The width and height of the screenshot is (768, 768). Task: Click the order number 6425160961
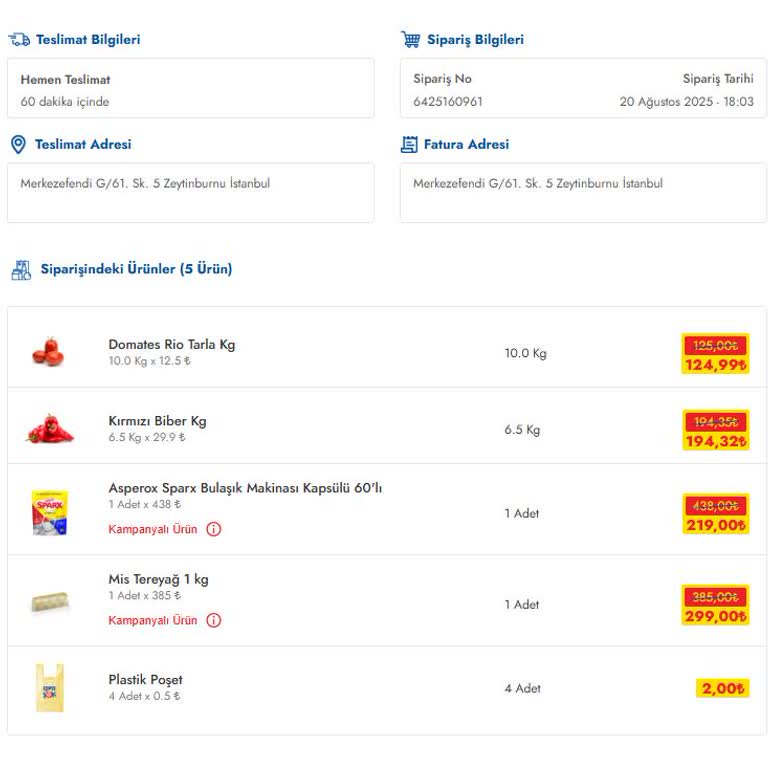pos(448,102)
